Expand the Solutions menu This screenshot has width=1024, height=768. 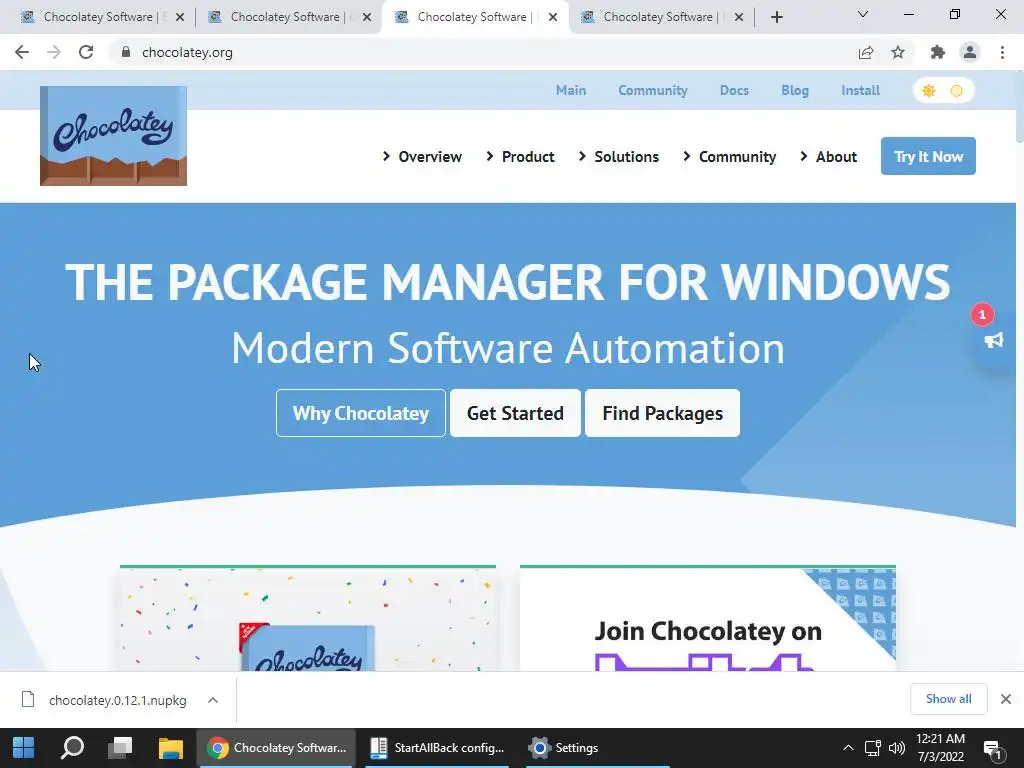click(x=619, y=157)
